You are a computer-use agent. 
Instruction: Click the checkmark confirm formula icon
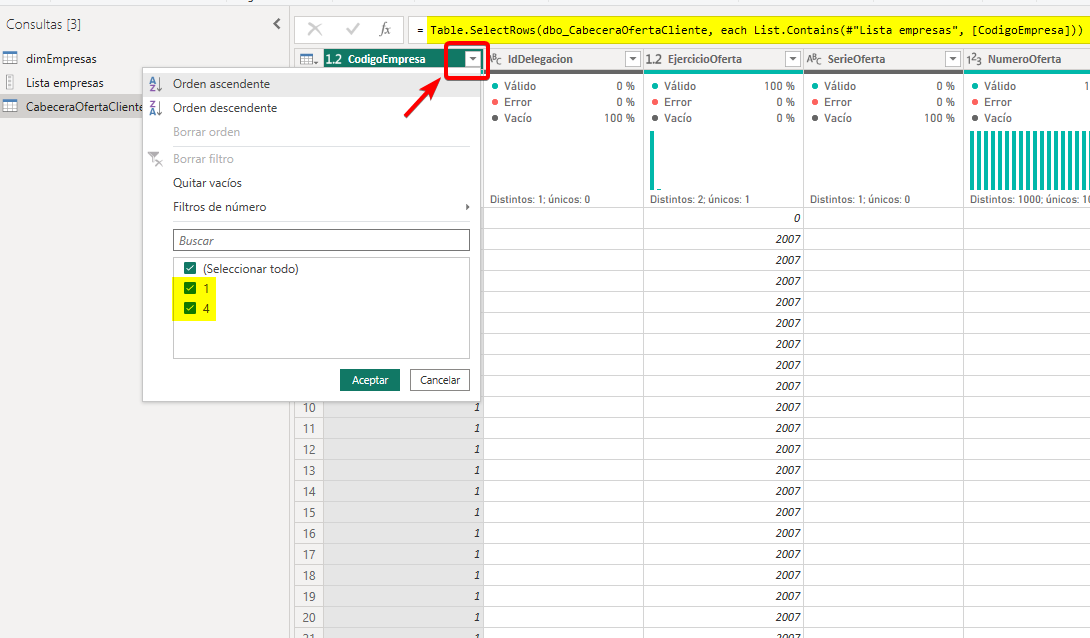tap(352, 30)
